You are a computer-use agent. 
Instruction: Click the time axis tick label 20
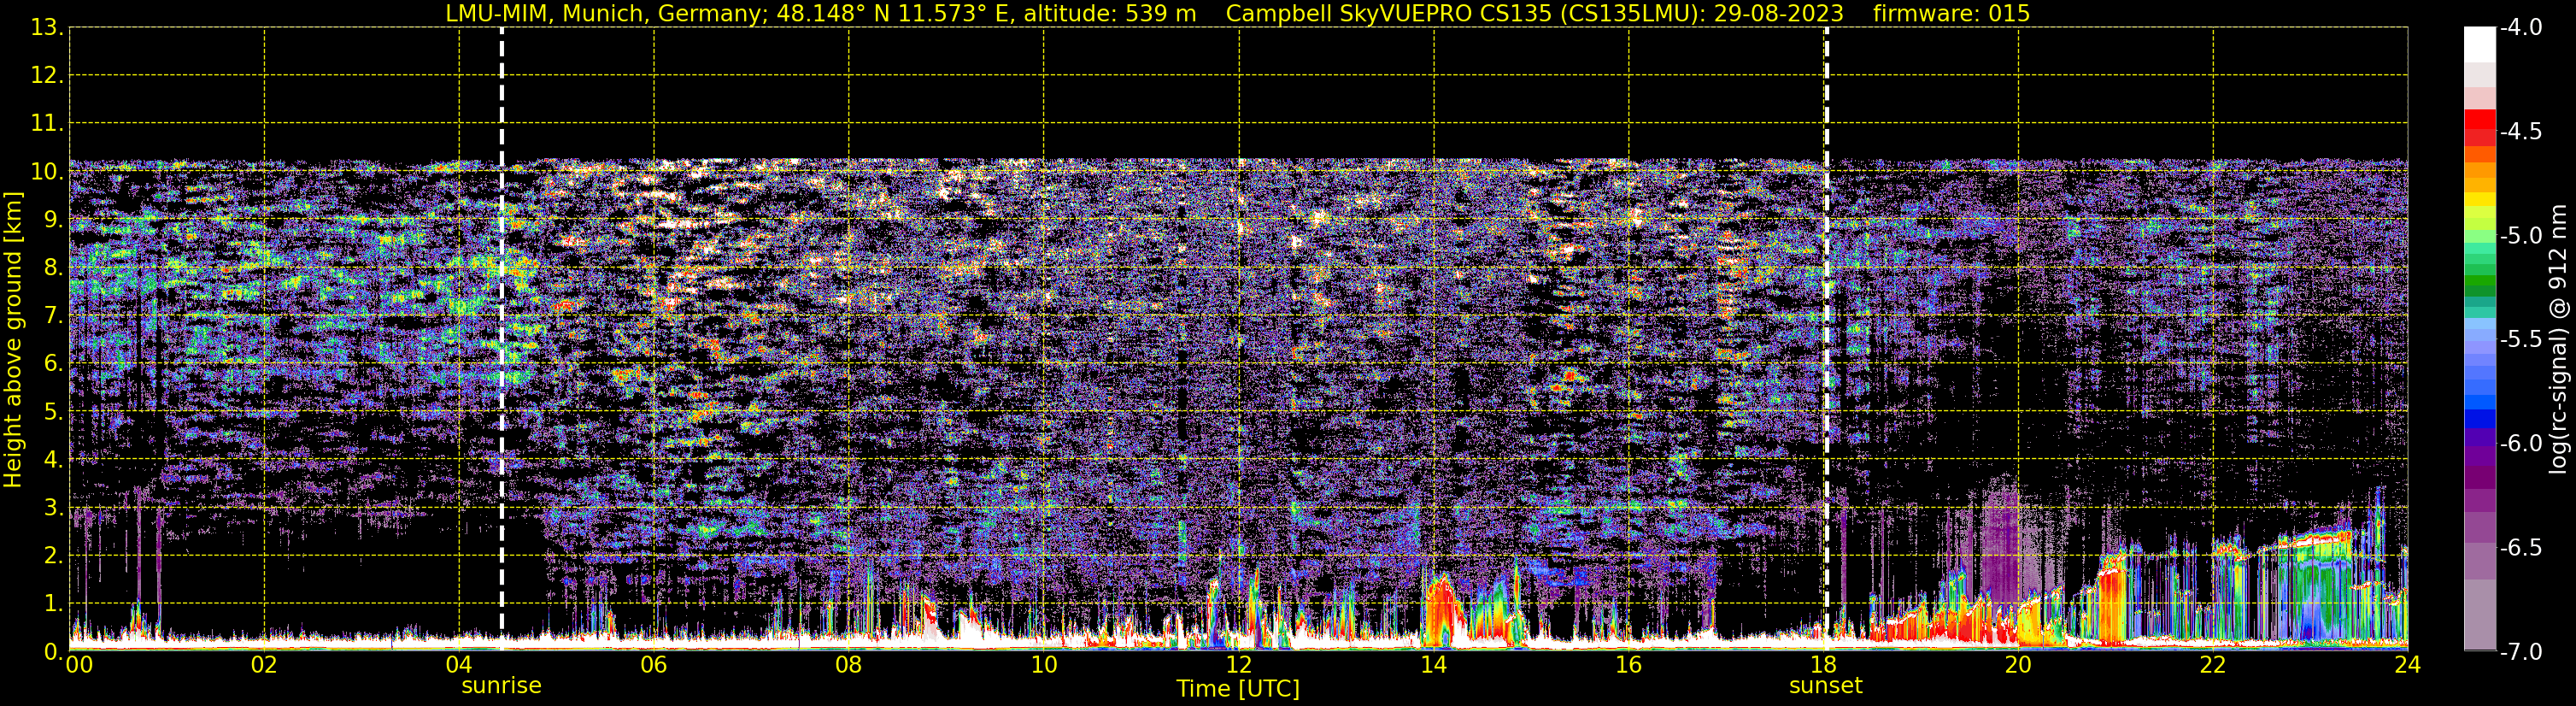click(x=2018, y=665)
